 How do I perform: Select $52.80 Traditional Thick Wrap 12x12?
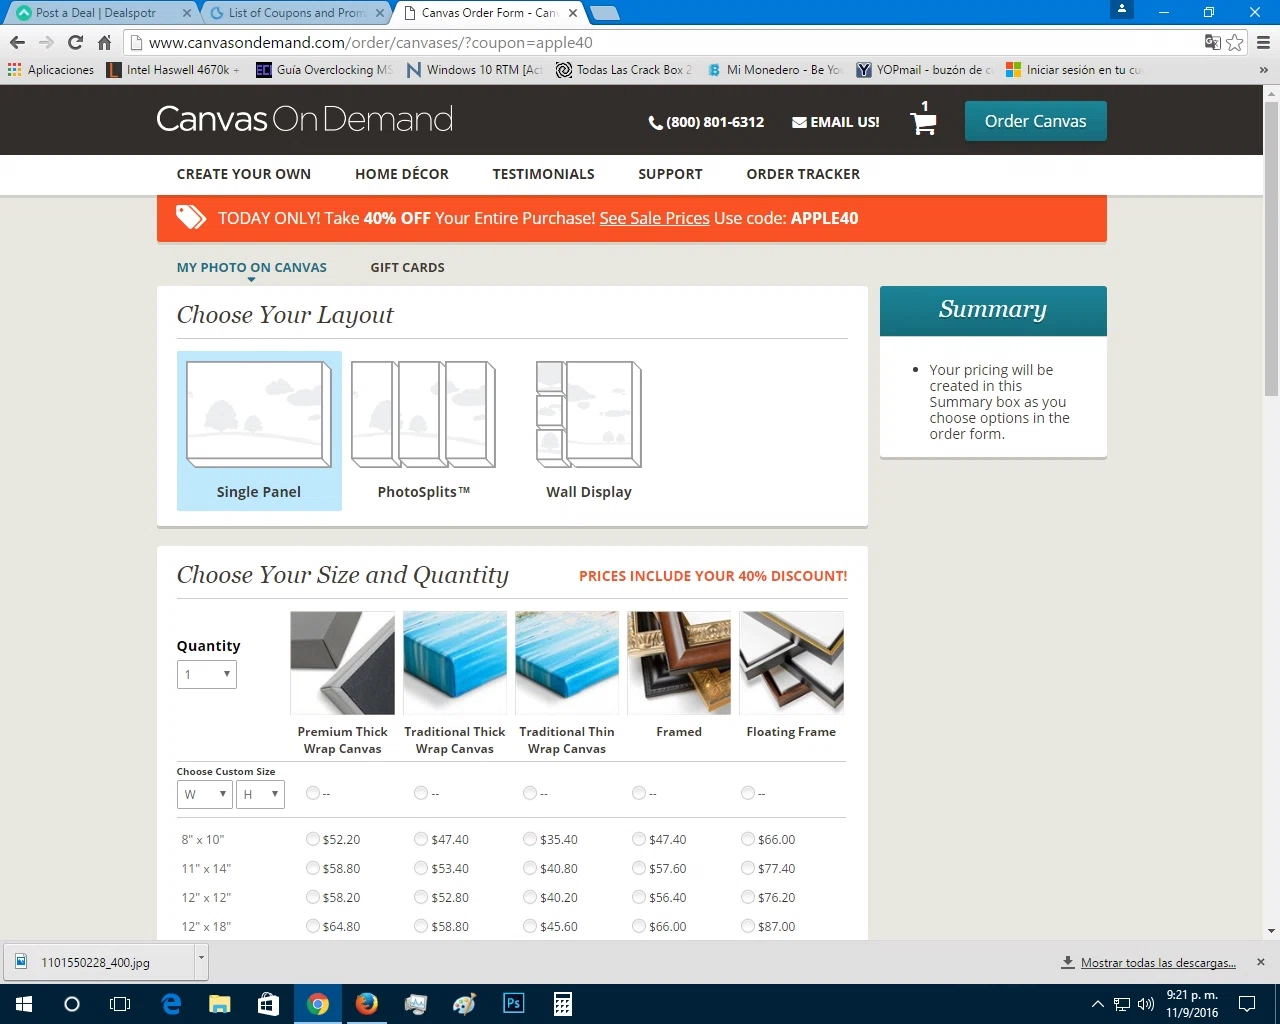[x=421, y=898]
